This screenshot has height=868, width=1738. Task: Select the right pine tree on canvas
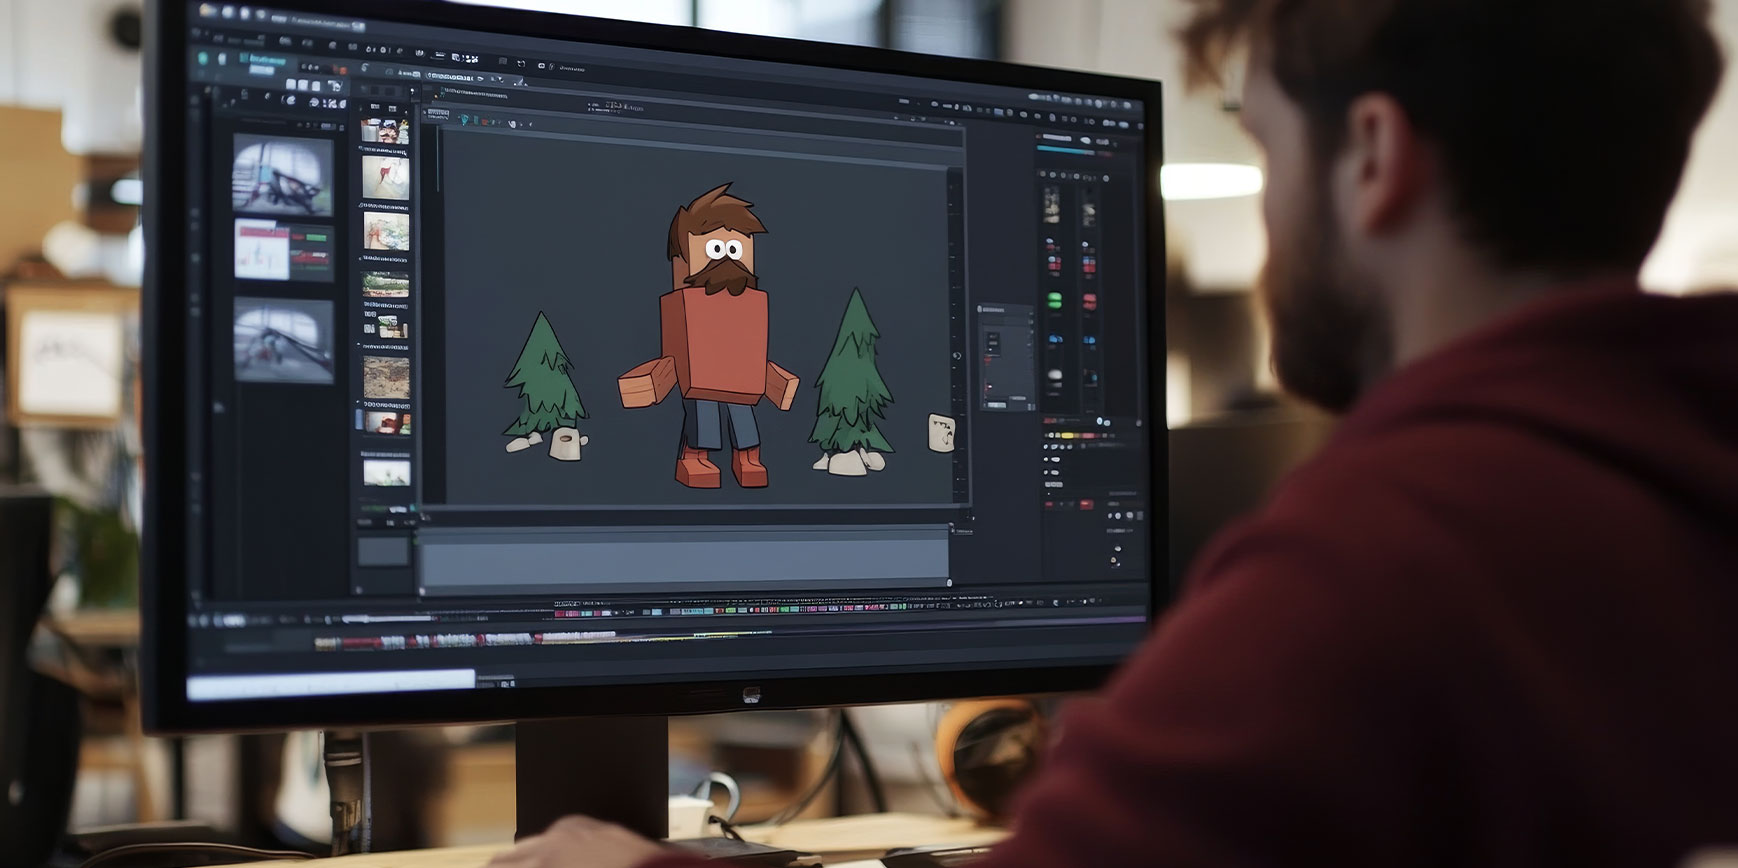pos(851,370)
